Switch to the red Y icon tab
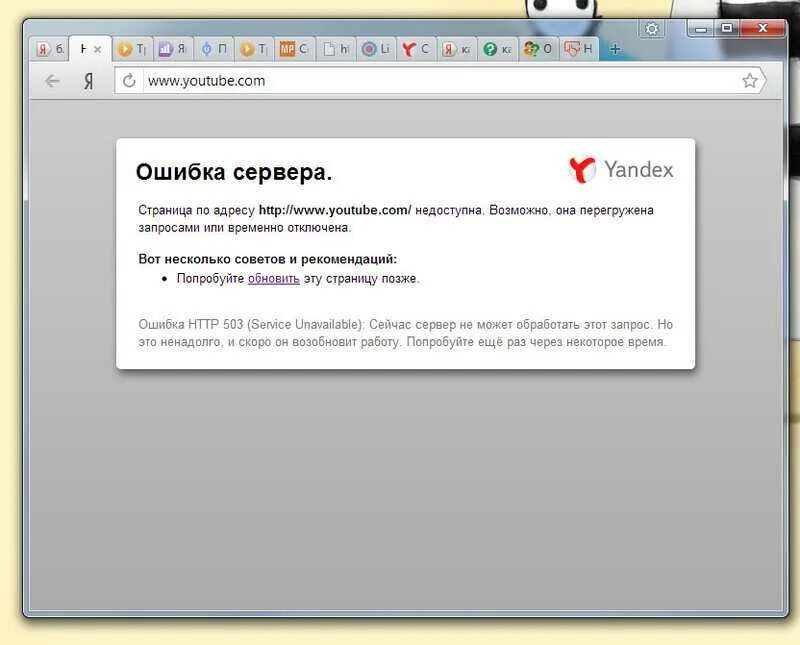 click(416, 49)
